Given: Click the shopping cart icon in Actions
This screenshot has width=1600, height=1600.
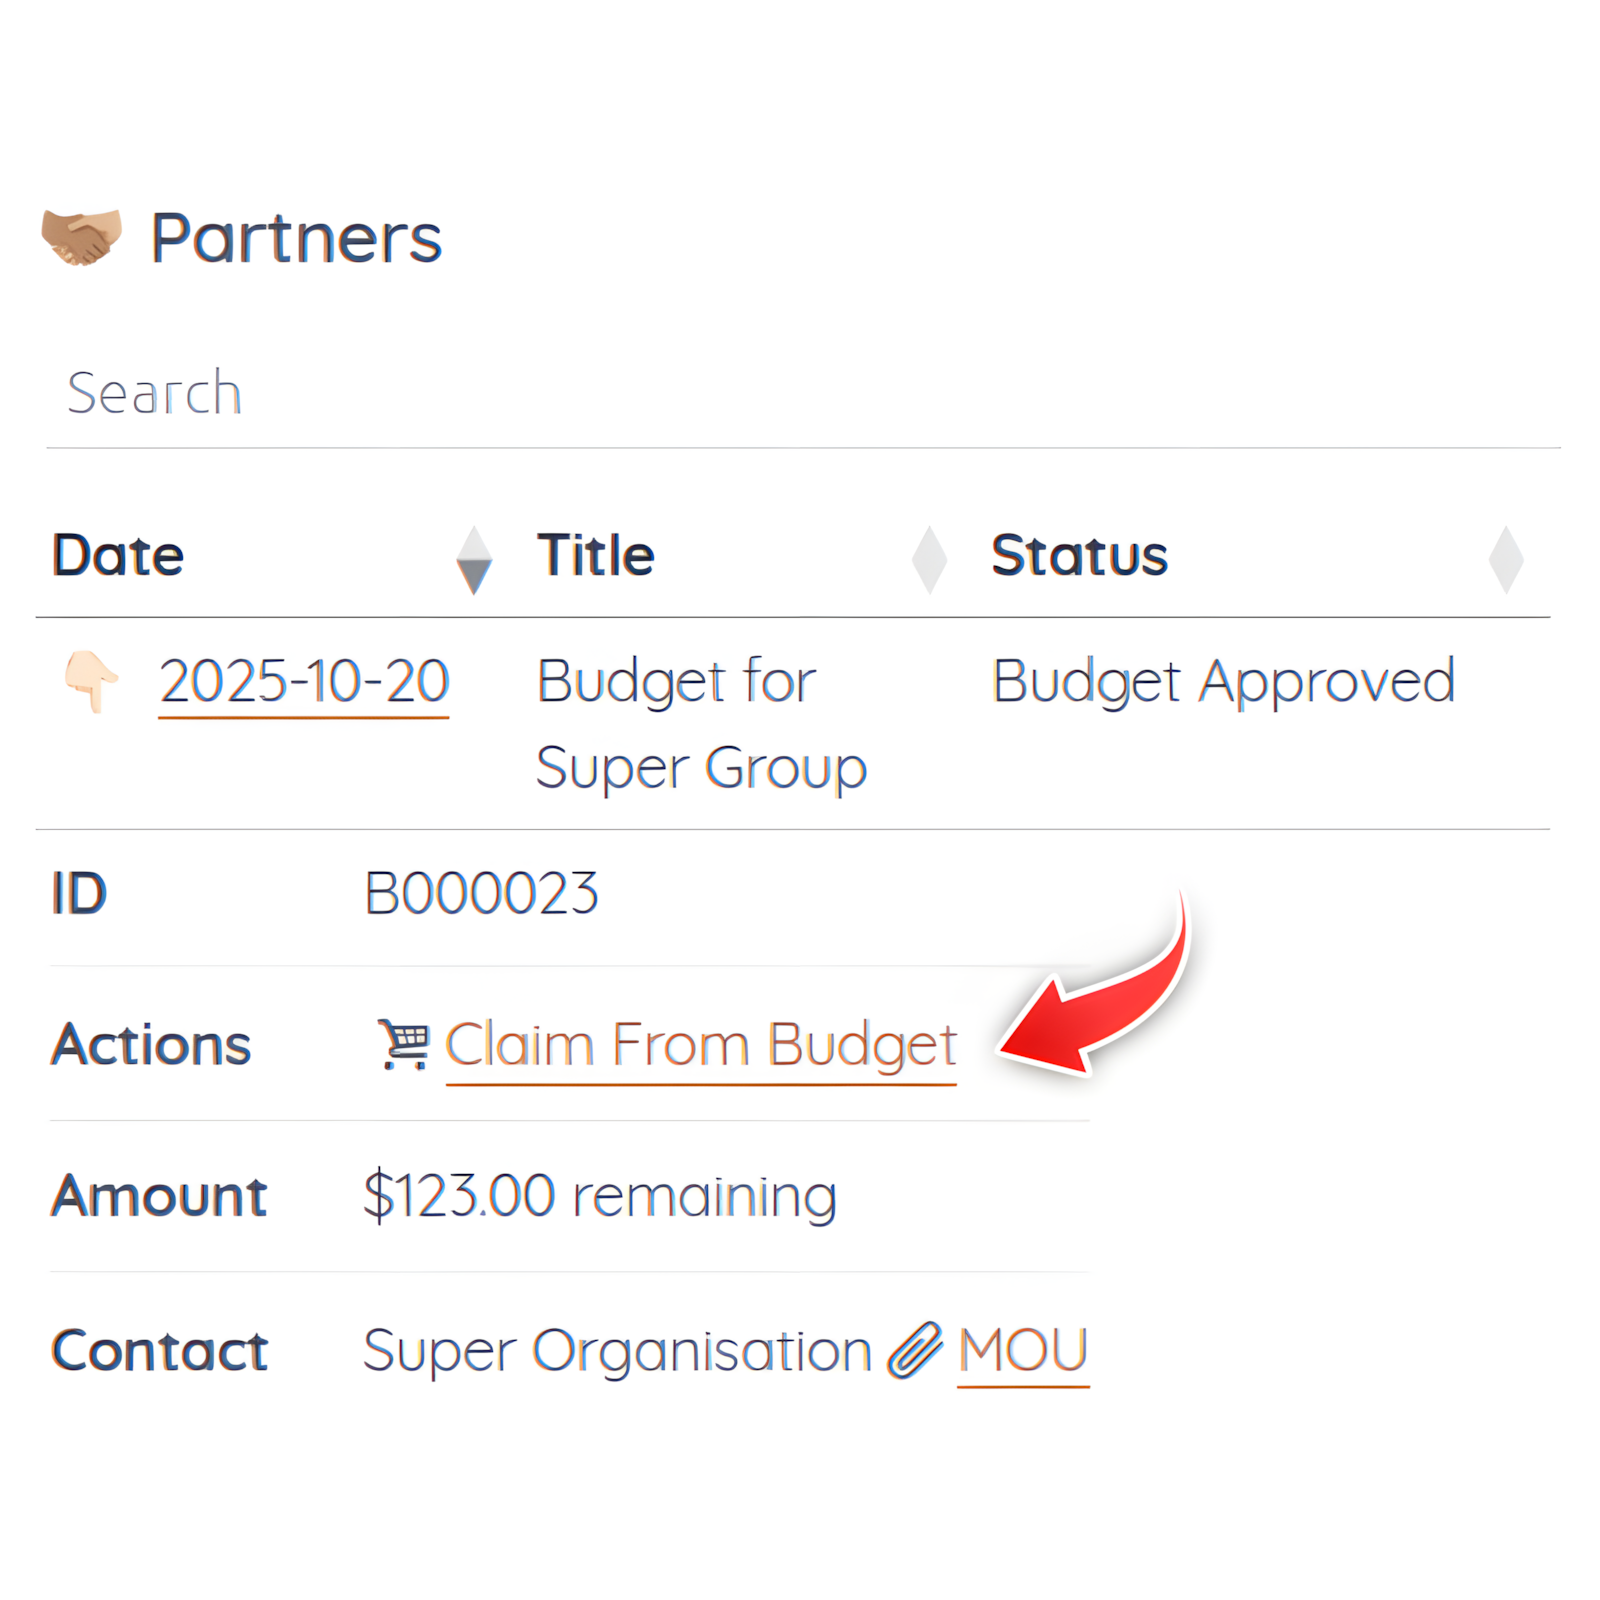Looking at the screenshot, I should tap(403, 1045).
